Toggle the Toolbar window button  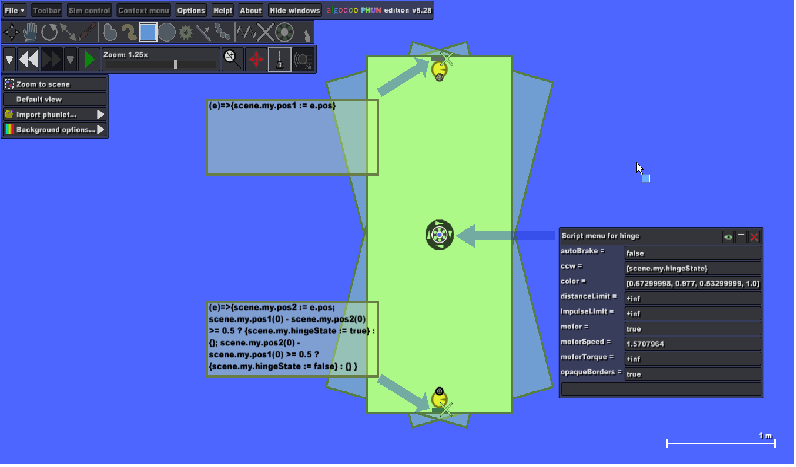click(x=47, y=10)
